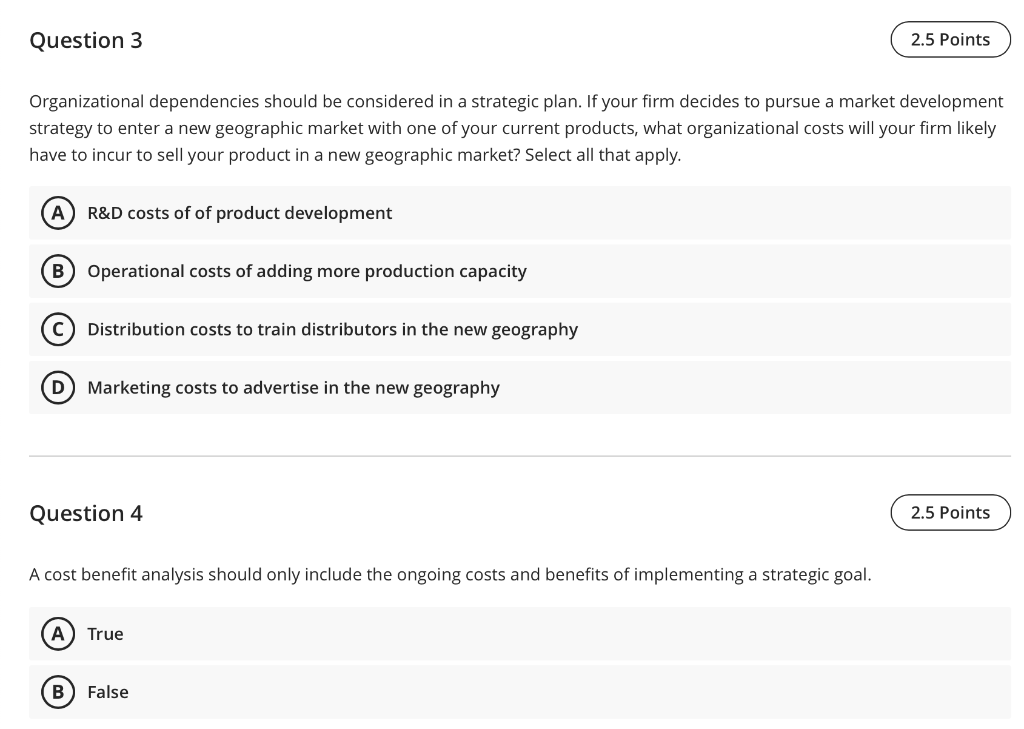Choose True radio circle in Question 4

pos(57,634)
